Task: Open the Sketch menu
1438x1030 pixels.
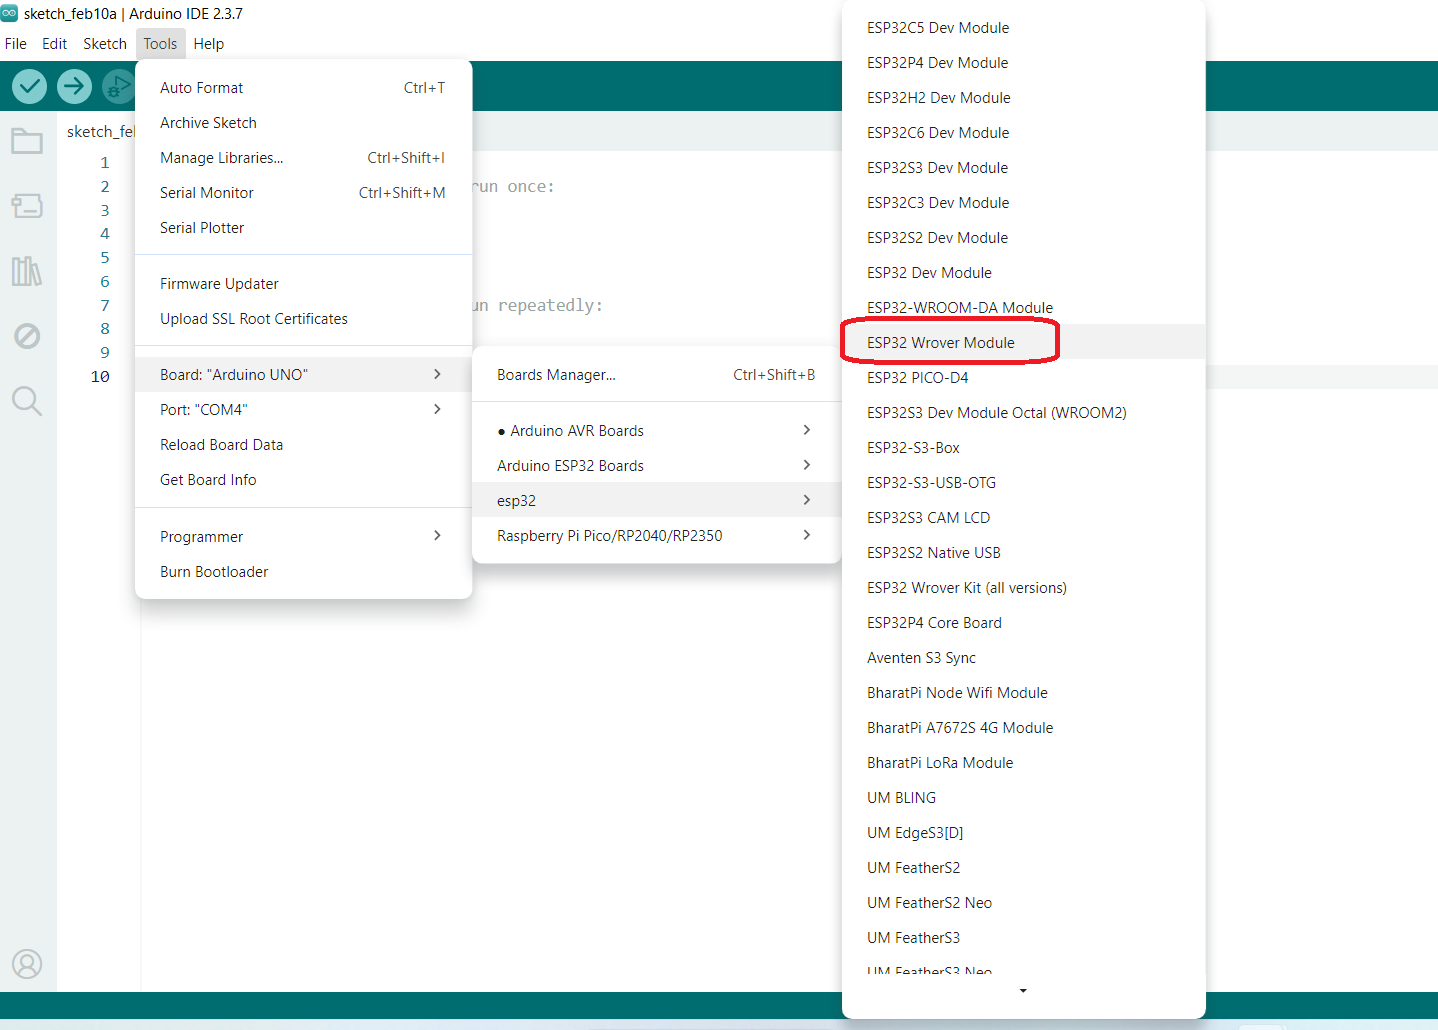Action: click(105, 44)
